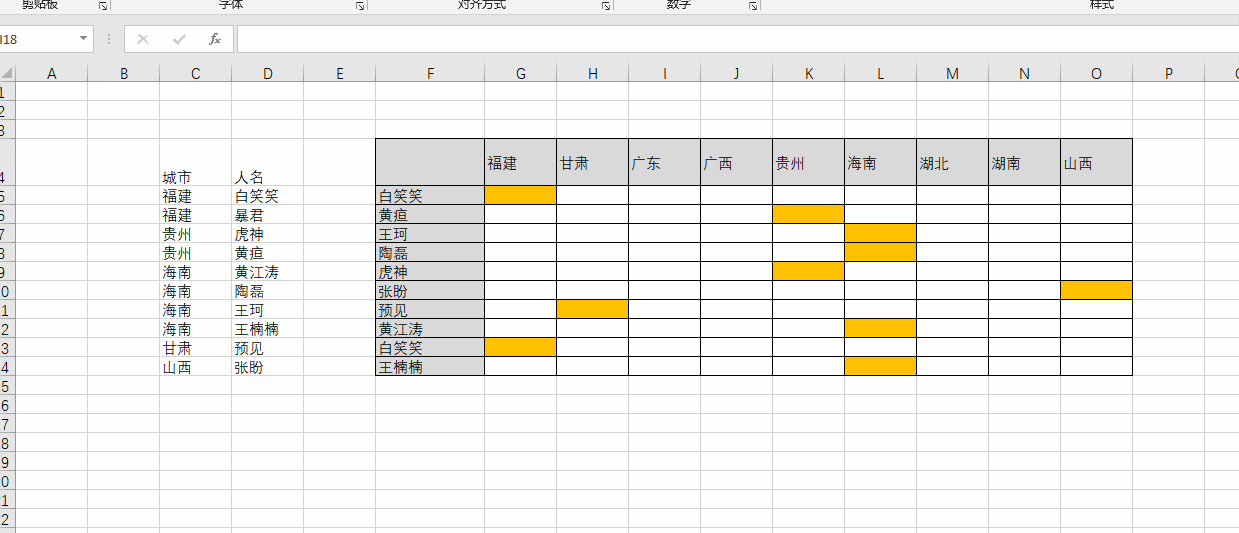This screenshot has width=1239, height=533.
Task: Click inside the Name Box field
Action: pyautogui.click(x=37, y=39)
